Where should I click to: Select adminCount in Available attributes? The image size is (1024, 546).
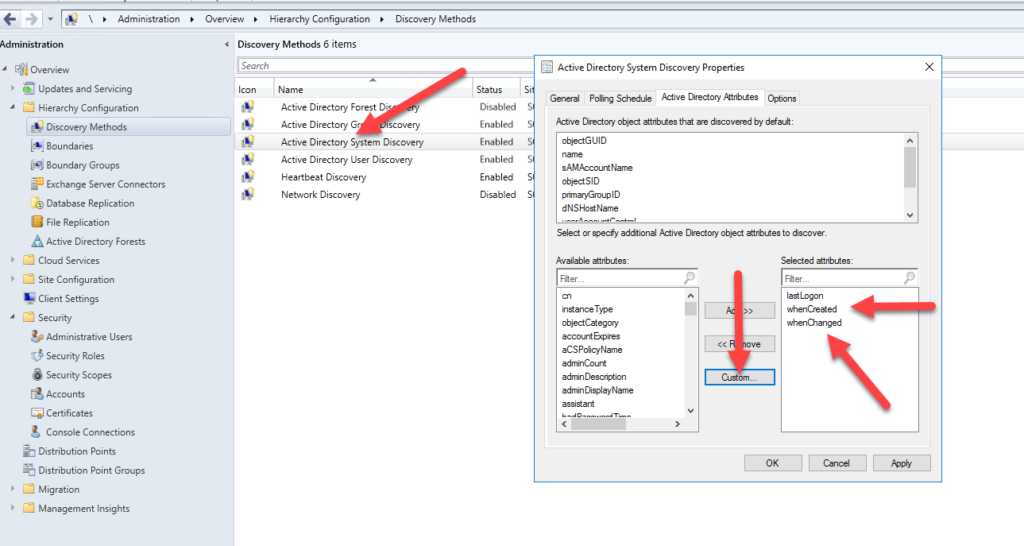584,363
